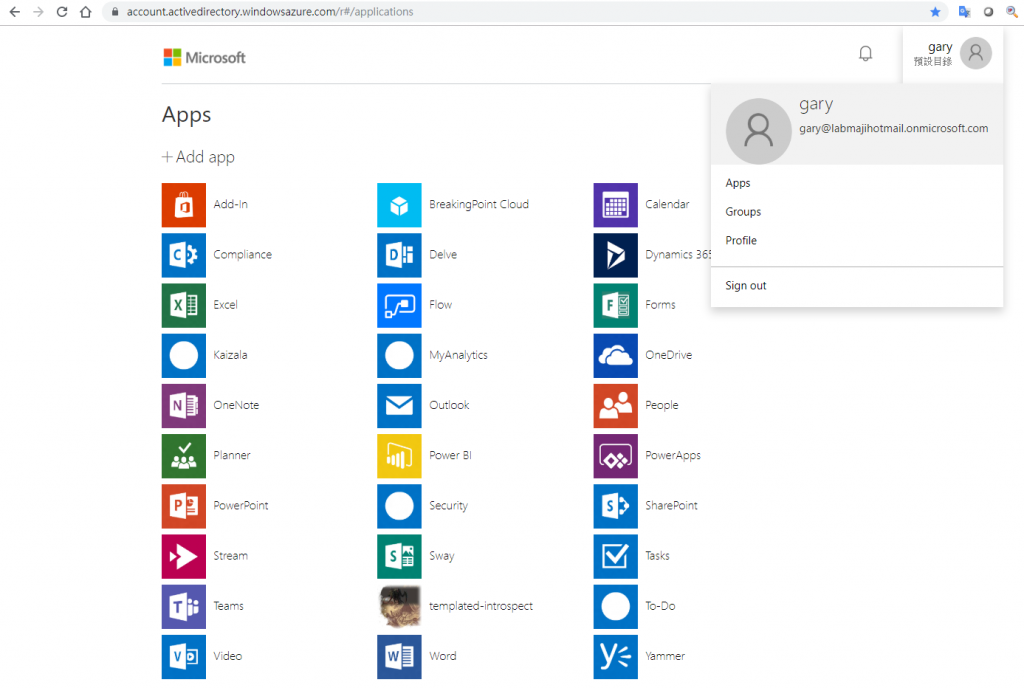Open the Word app icon
Image resolution: width=1024 pixels, height=688 pixels.
click(399, 657)
